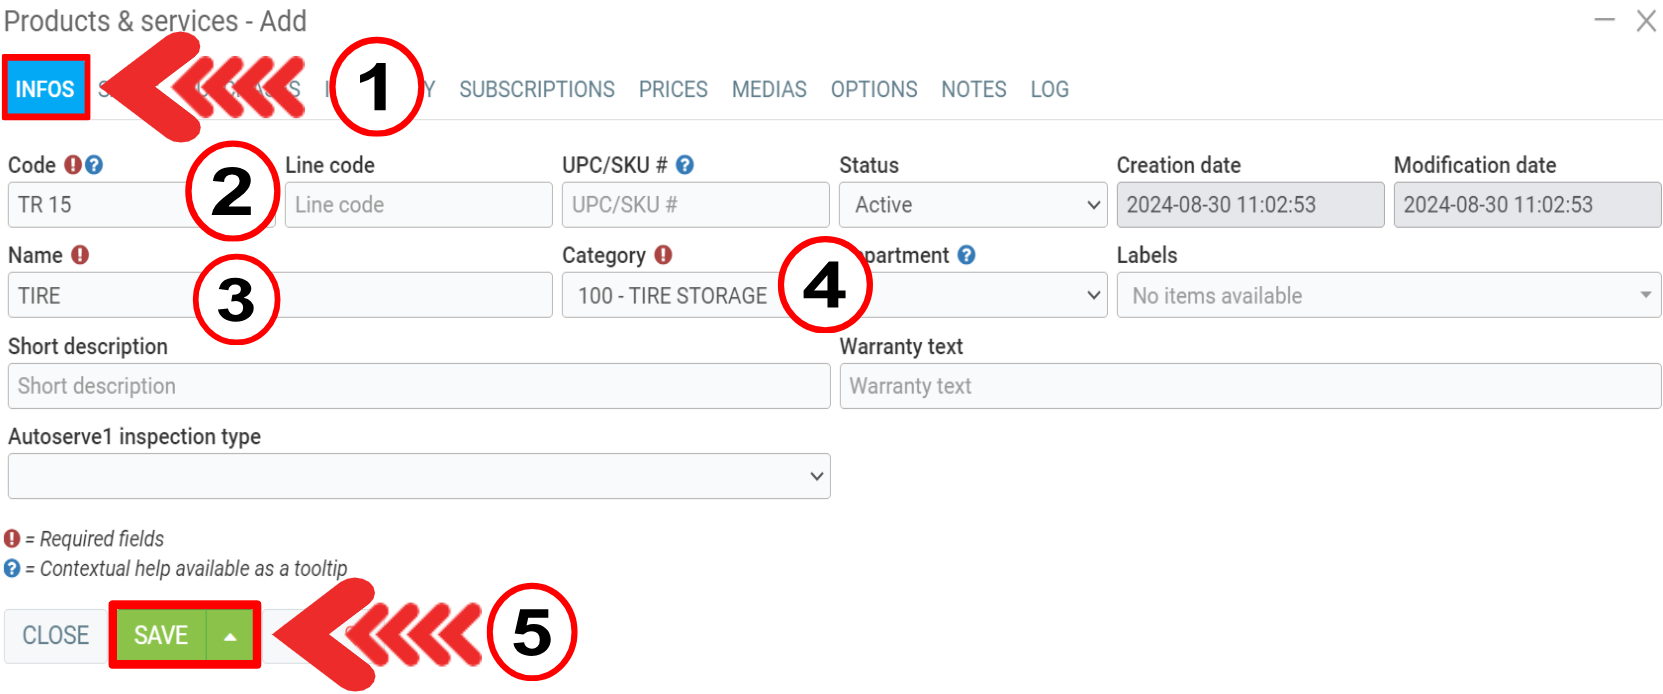Viewport: 1663px width, 694px height.
Task: Open the SUBSCRIPTIONS tab
Action: 537,89
